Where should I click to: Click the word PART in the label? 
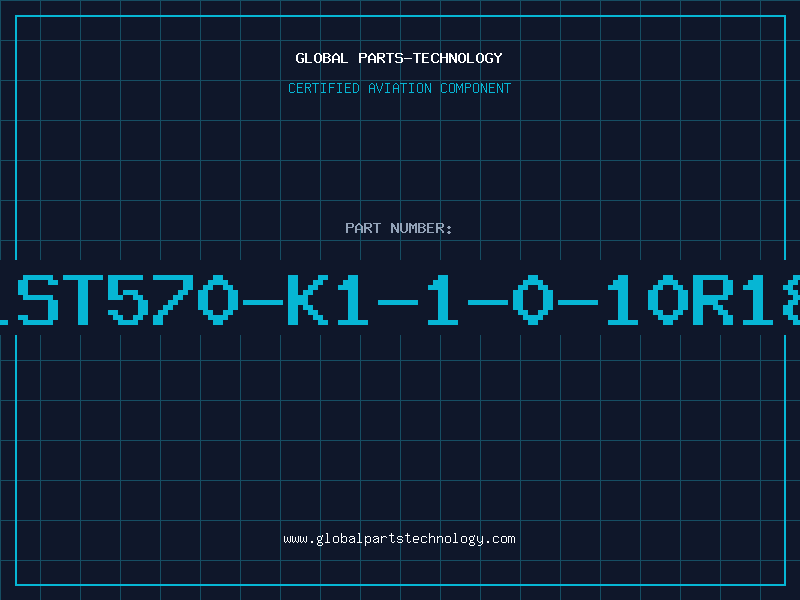tap(363, 228)
